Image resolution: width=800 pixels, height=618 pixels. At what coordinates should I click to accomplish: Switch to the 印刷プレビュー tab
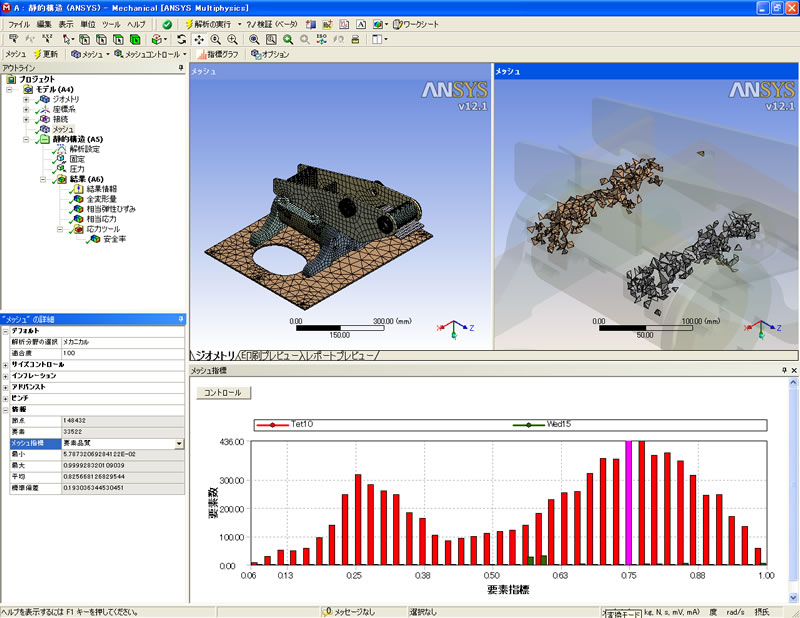coord(269,356)
